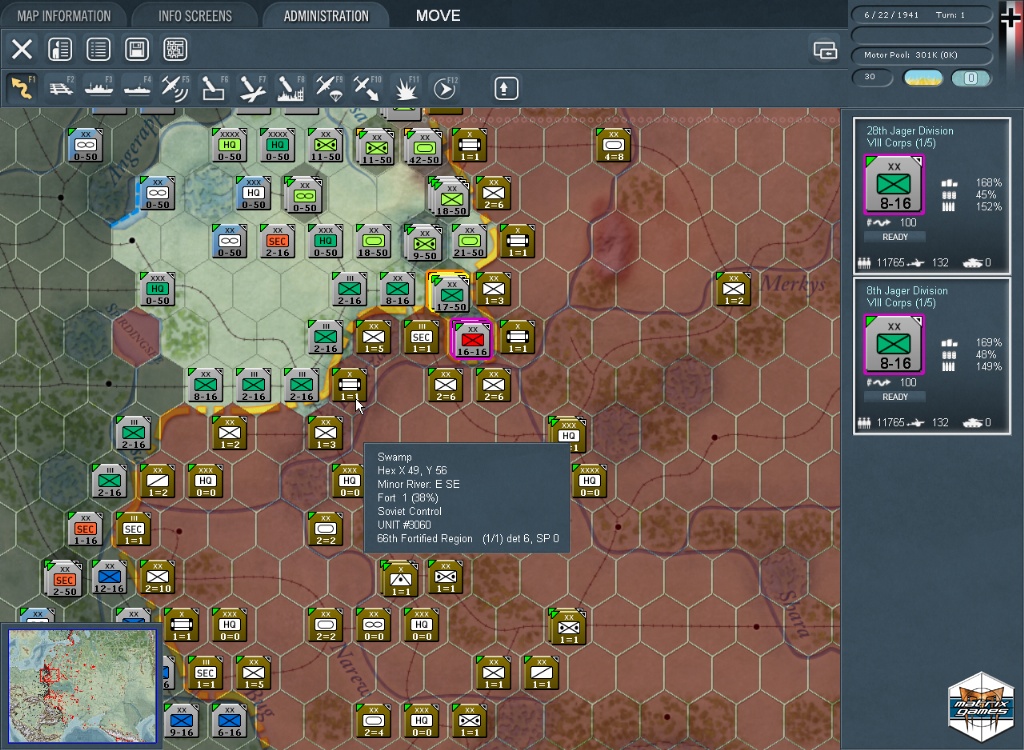This screenshot has height=750, width=1024.
Task: Select the red 16-16 unit on map
Action: [472, 339]
